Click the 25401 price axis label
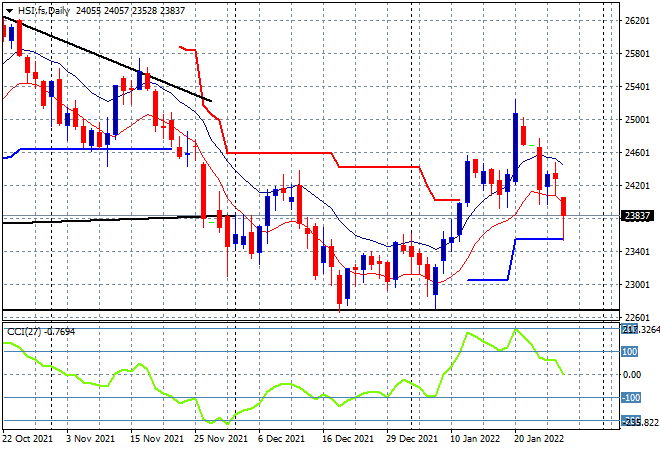 point(637,87)
